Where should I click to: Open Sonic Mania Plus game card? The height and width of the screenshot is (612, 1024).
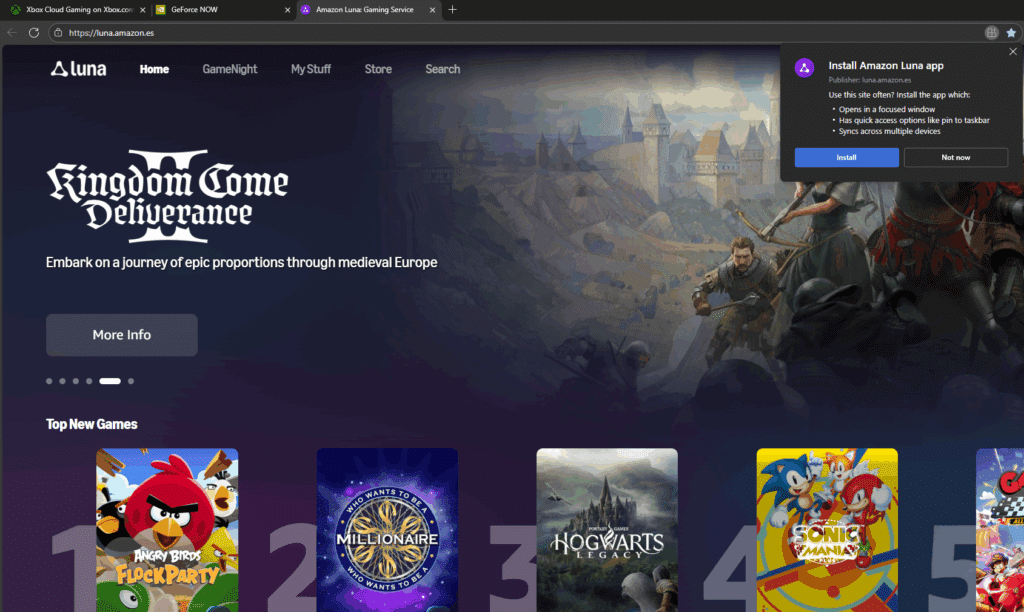pyautogui.click(x=827, y=530)
